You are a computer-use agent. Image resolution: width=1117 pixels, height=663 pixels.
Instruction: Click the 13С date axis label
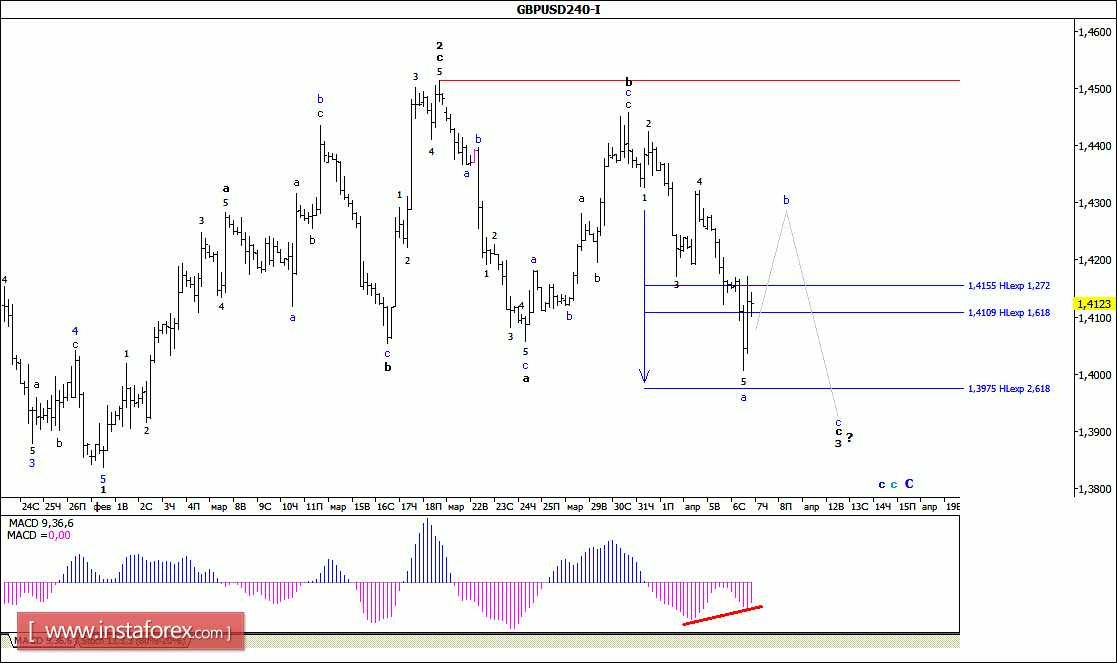tap(860, 507)
